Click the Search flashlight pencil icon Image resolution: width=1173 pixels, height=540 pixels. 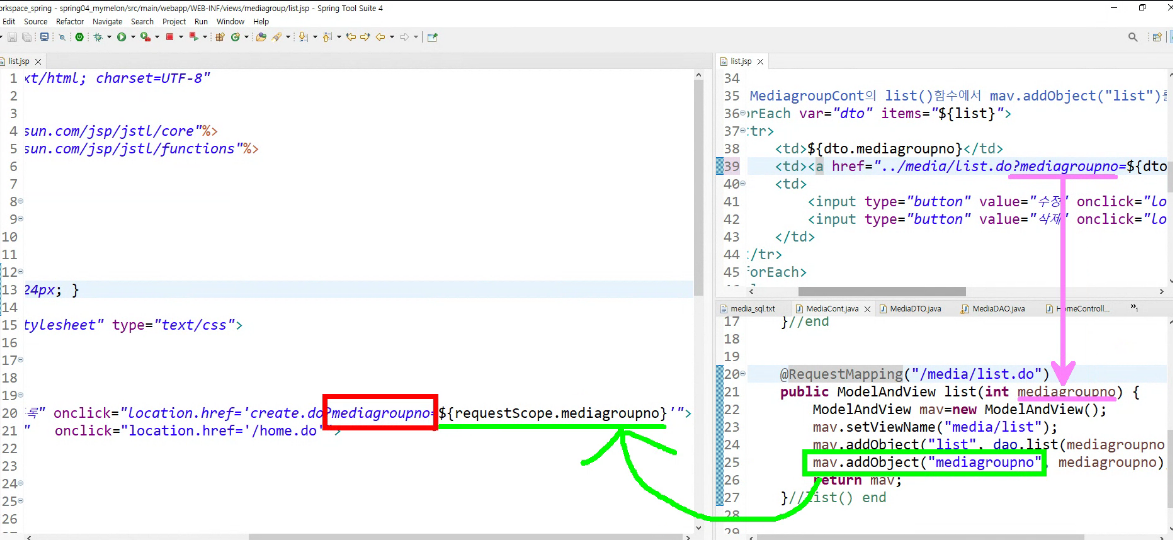[x=277, y=37]
